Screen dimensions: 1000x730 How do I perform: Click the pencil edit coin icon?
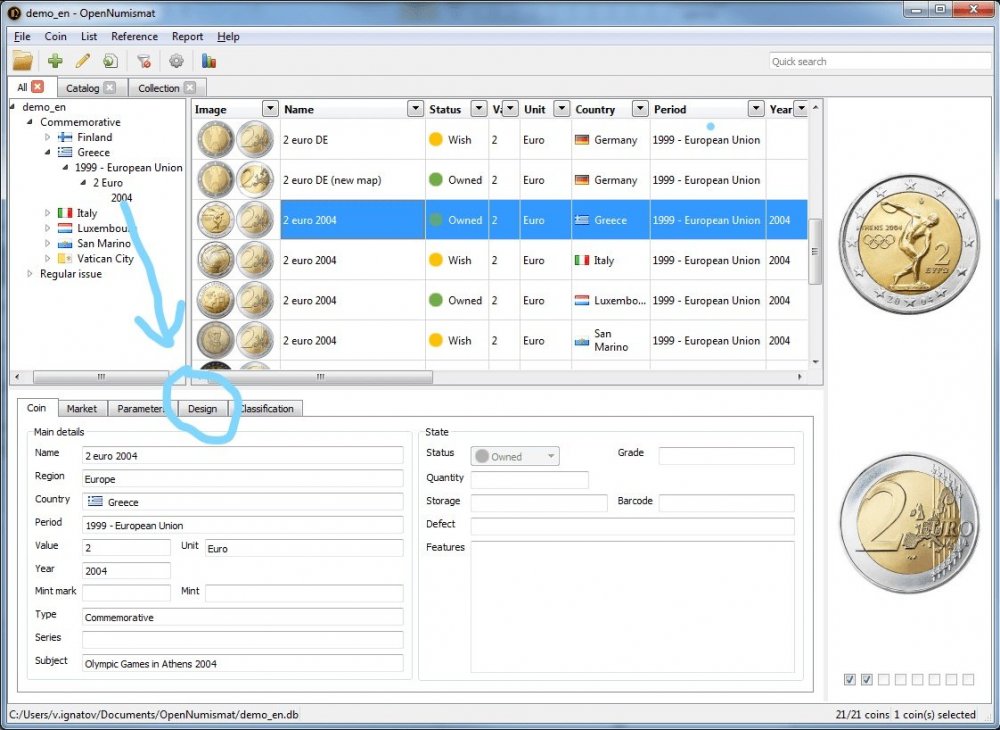click(x=83, y=61)
